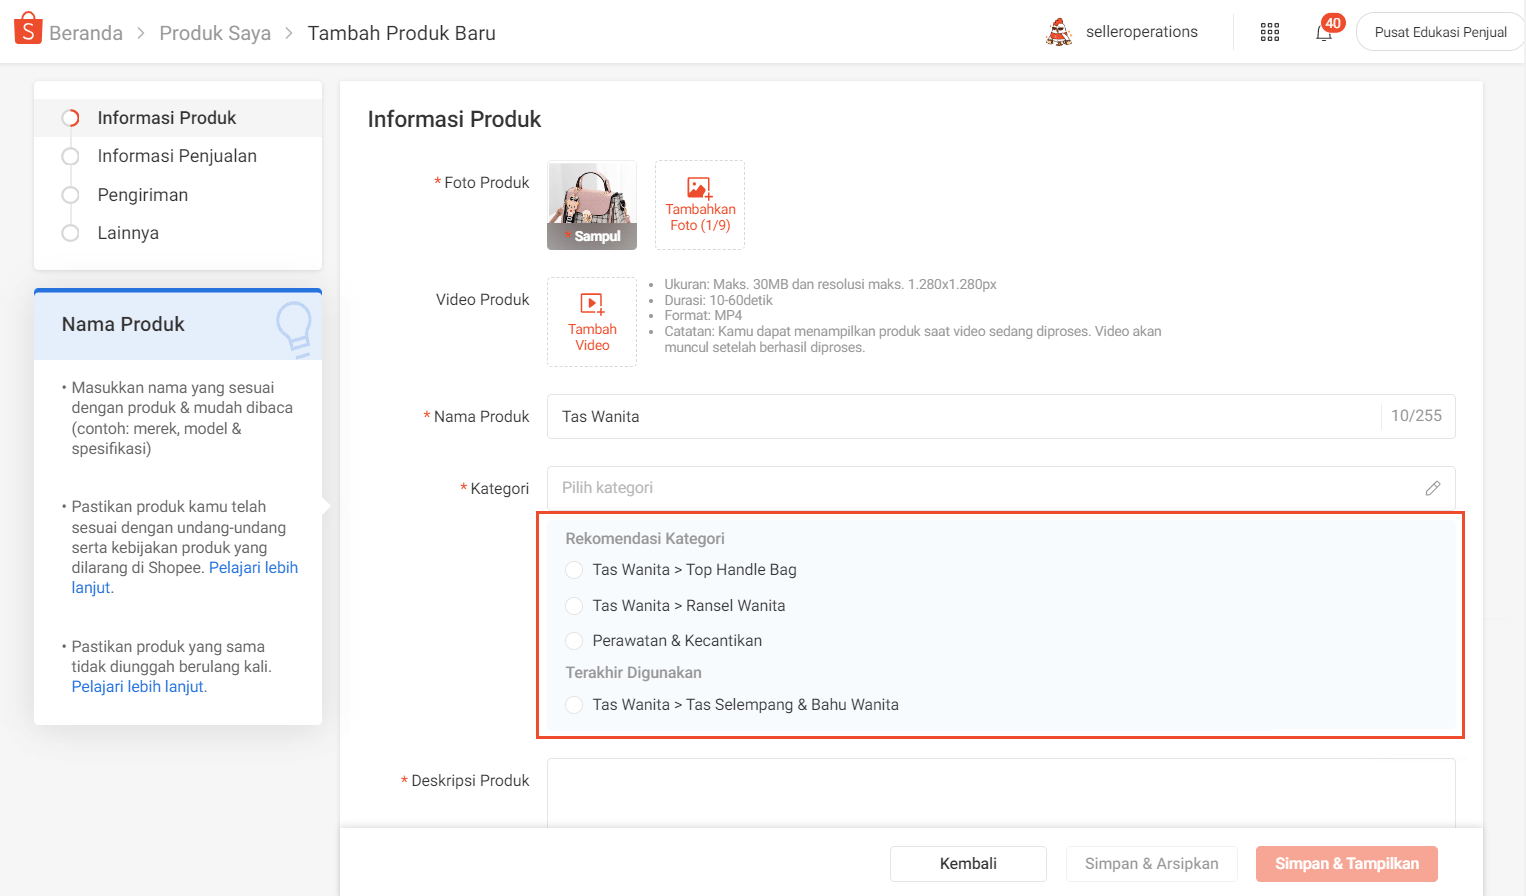
Task: Click the Shopee logo icon
Action: click(28, 30)
